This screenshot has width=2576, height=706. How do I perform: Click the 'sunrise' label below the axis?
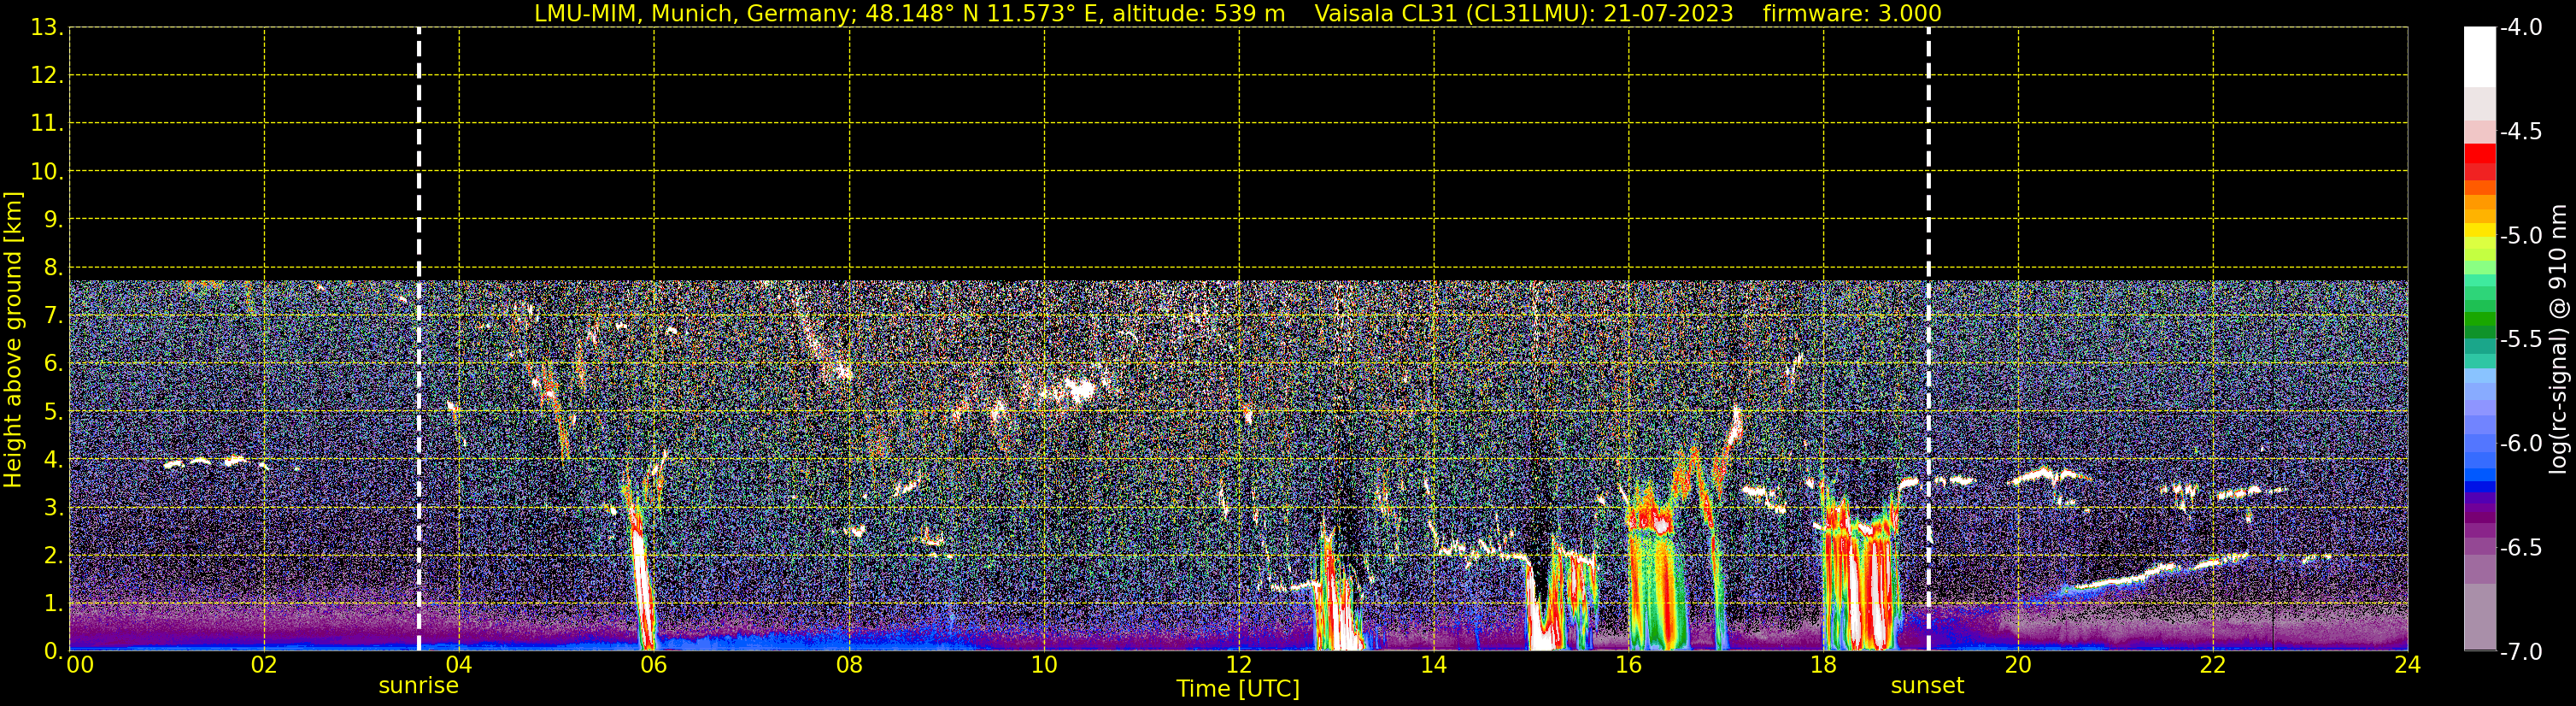click(x=418, y=686)
